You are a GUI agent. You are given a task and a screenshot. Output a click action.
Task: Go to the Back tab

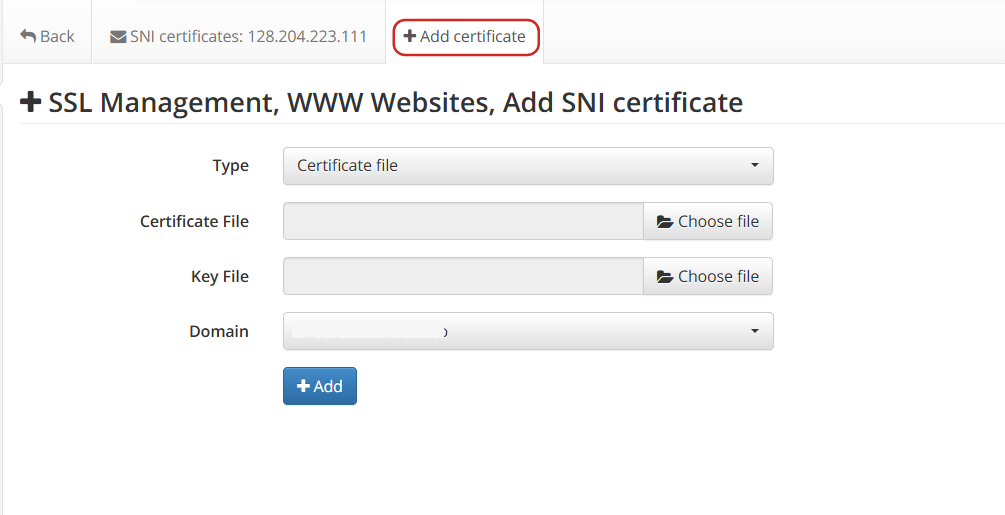pos(47,36)
